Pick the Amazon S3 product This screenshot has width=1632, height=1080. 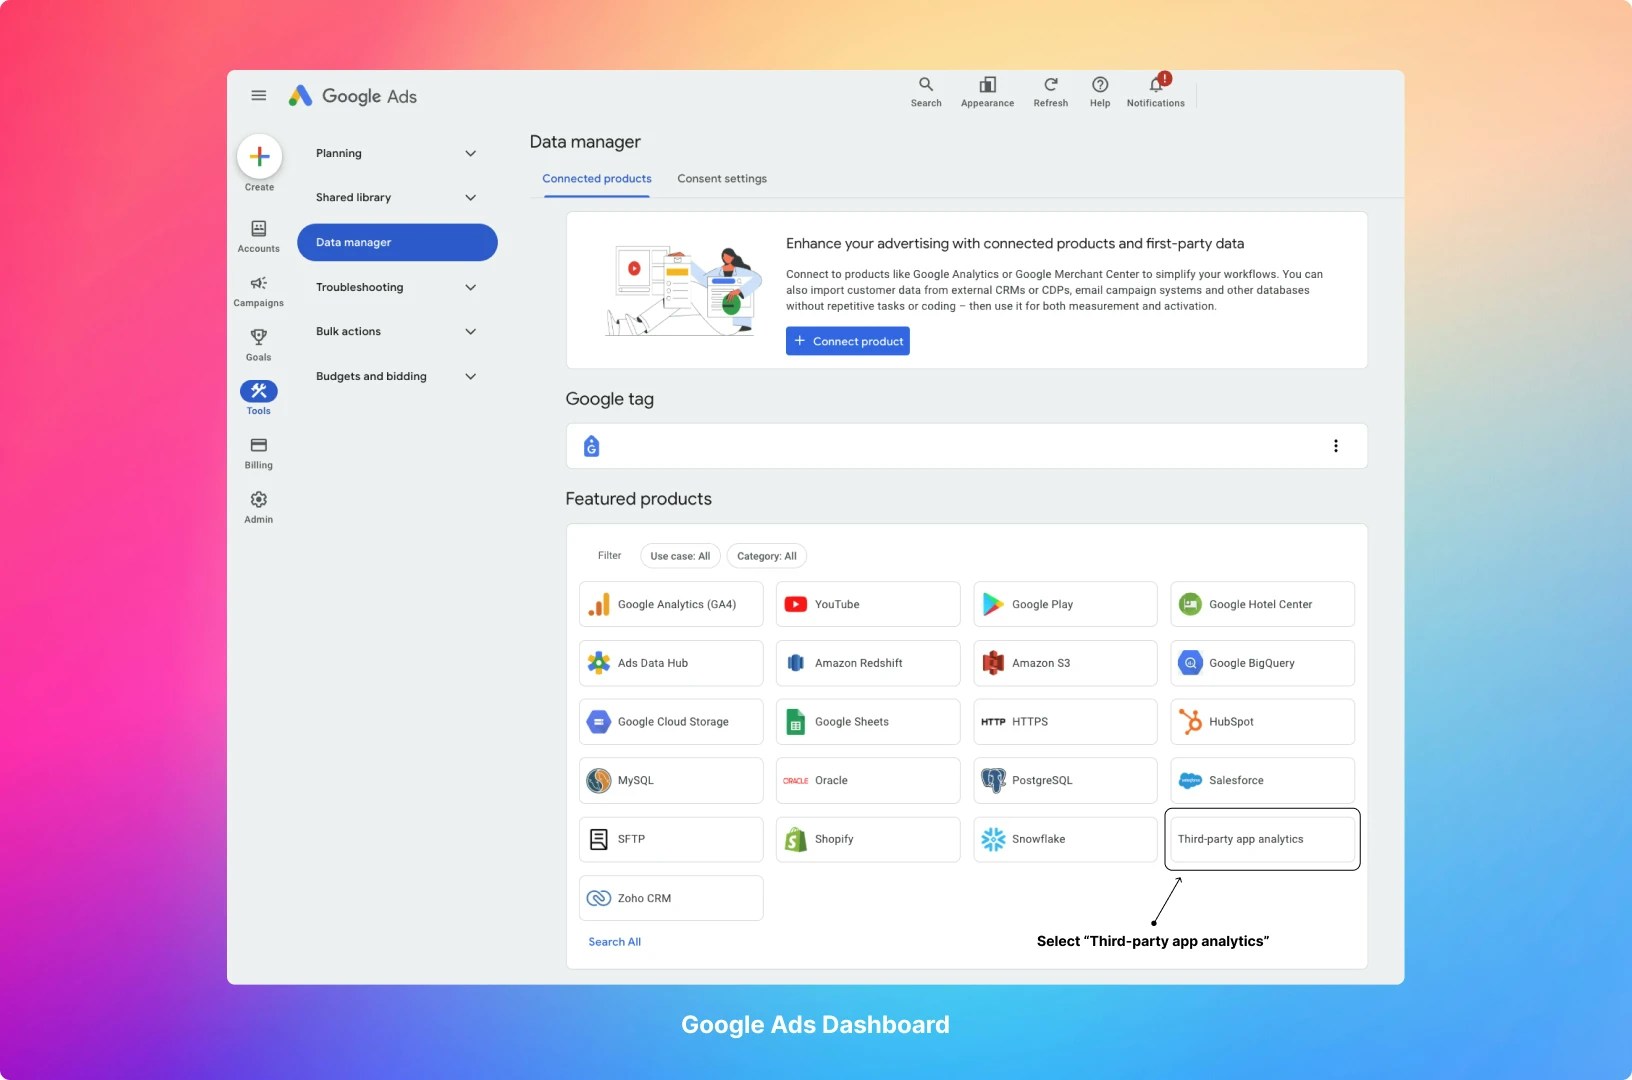[x=1065, y=663]
